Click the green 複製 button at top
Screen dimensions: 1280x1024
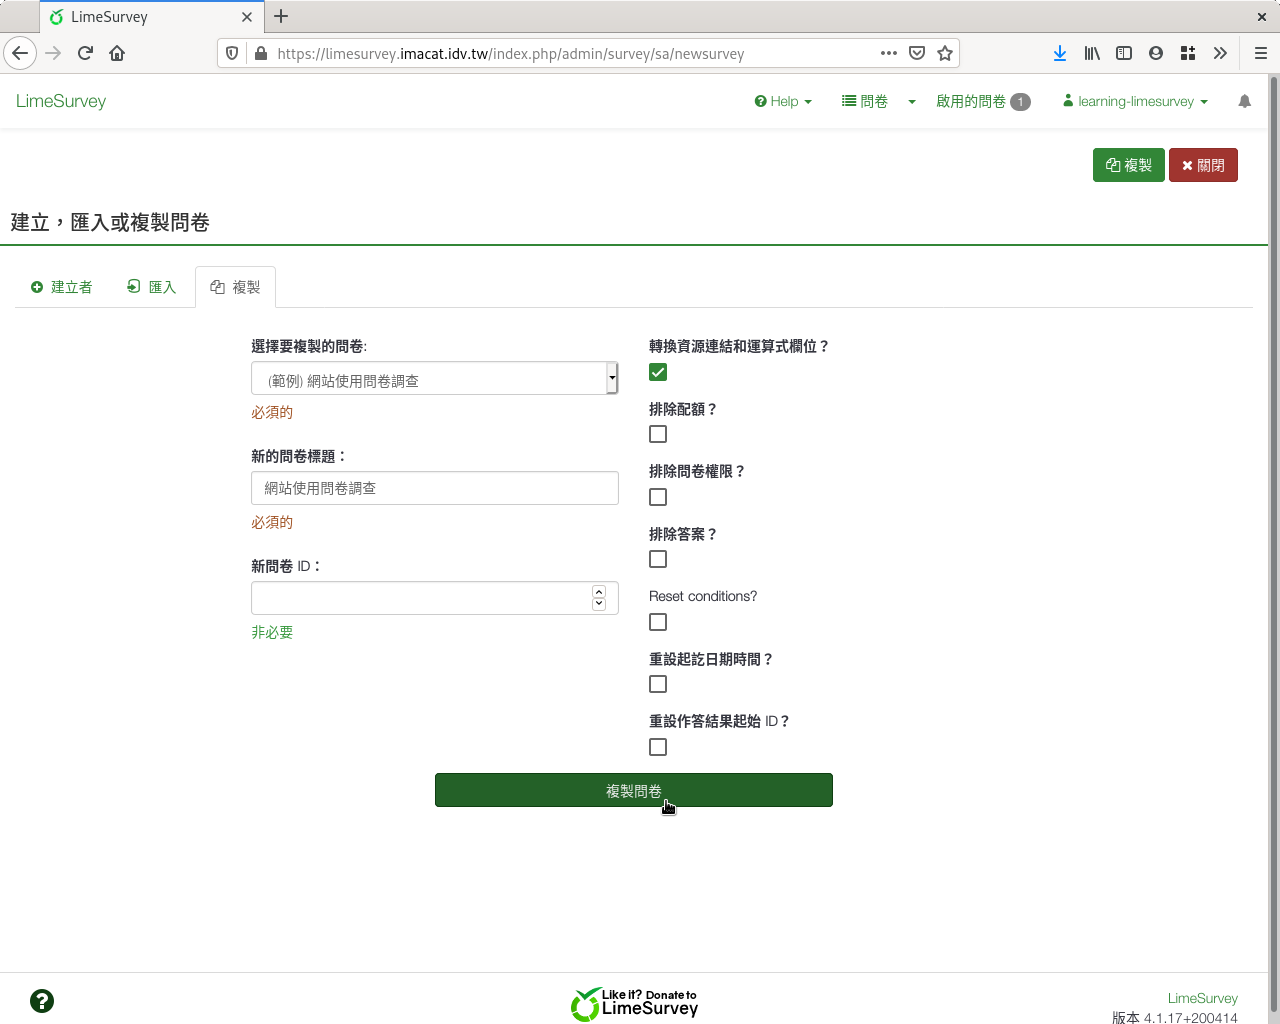coord(1129,165)
